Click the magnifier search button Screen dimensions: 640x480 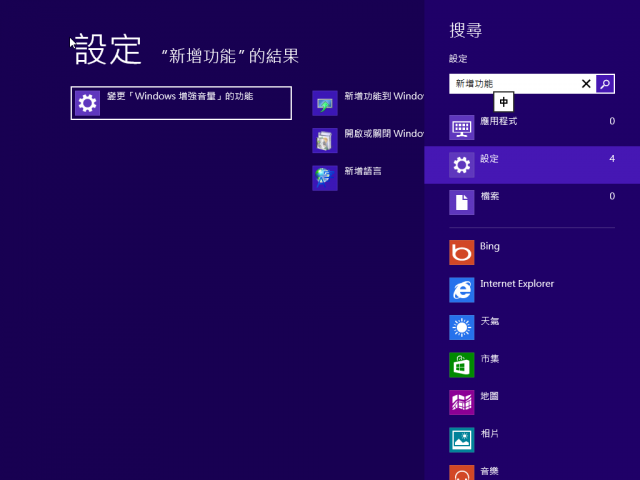(x=605, y=84)
